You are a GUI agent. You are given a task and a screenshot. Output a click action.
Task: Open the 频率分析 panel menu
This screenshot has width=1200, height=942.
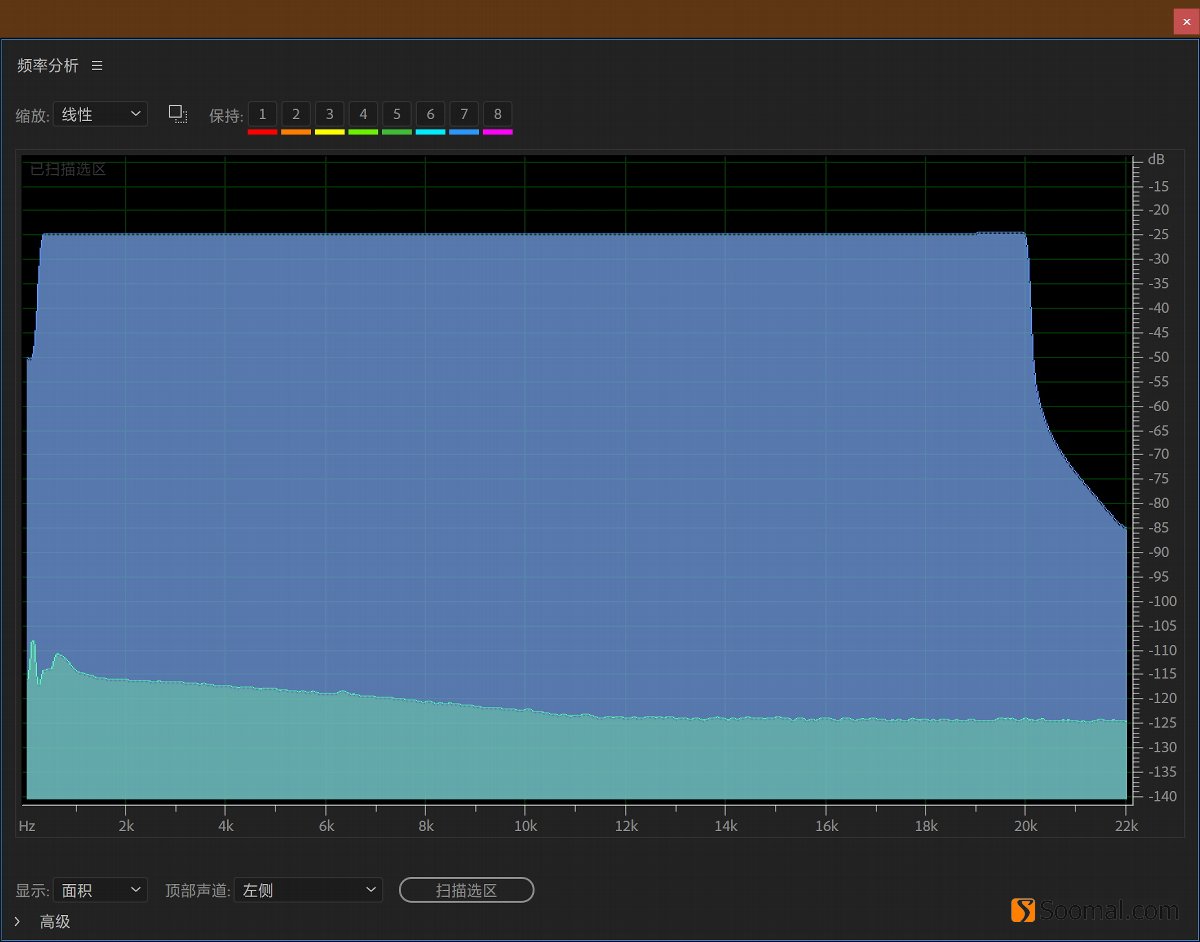pos(97,65)
